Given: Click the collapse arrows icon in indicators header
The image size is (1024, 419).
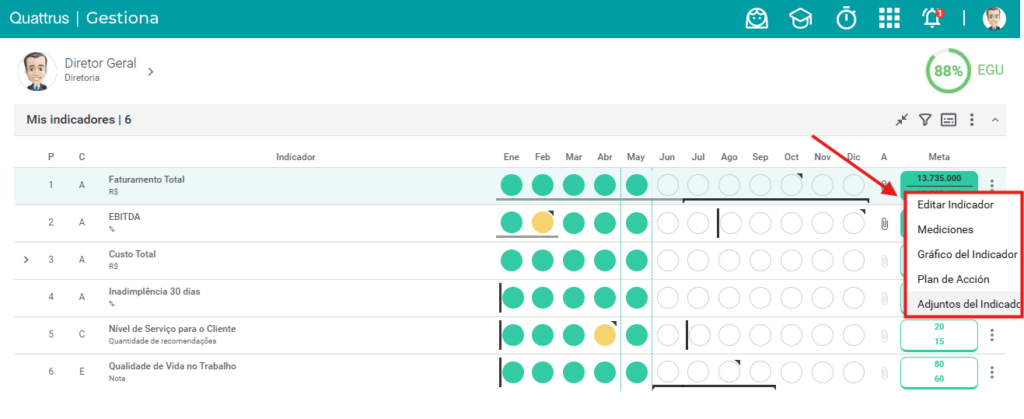Looking at the screenshot, I should coord(902,119).
